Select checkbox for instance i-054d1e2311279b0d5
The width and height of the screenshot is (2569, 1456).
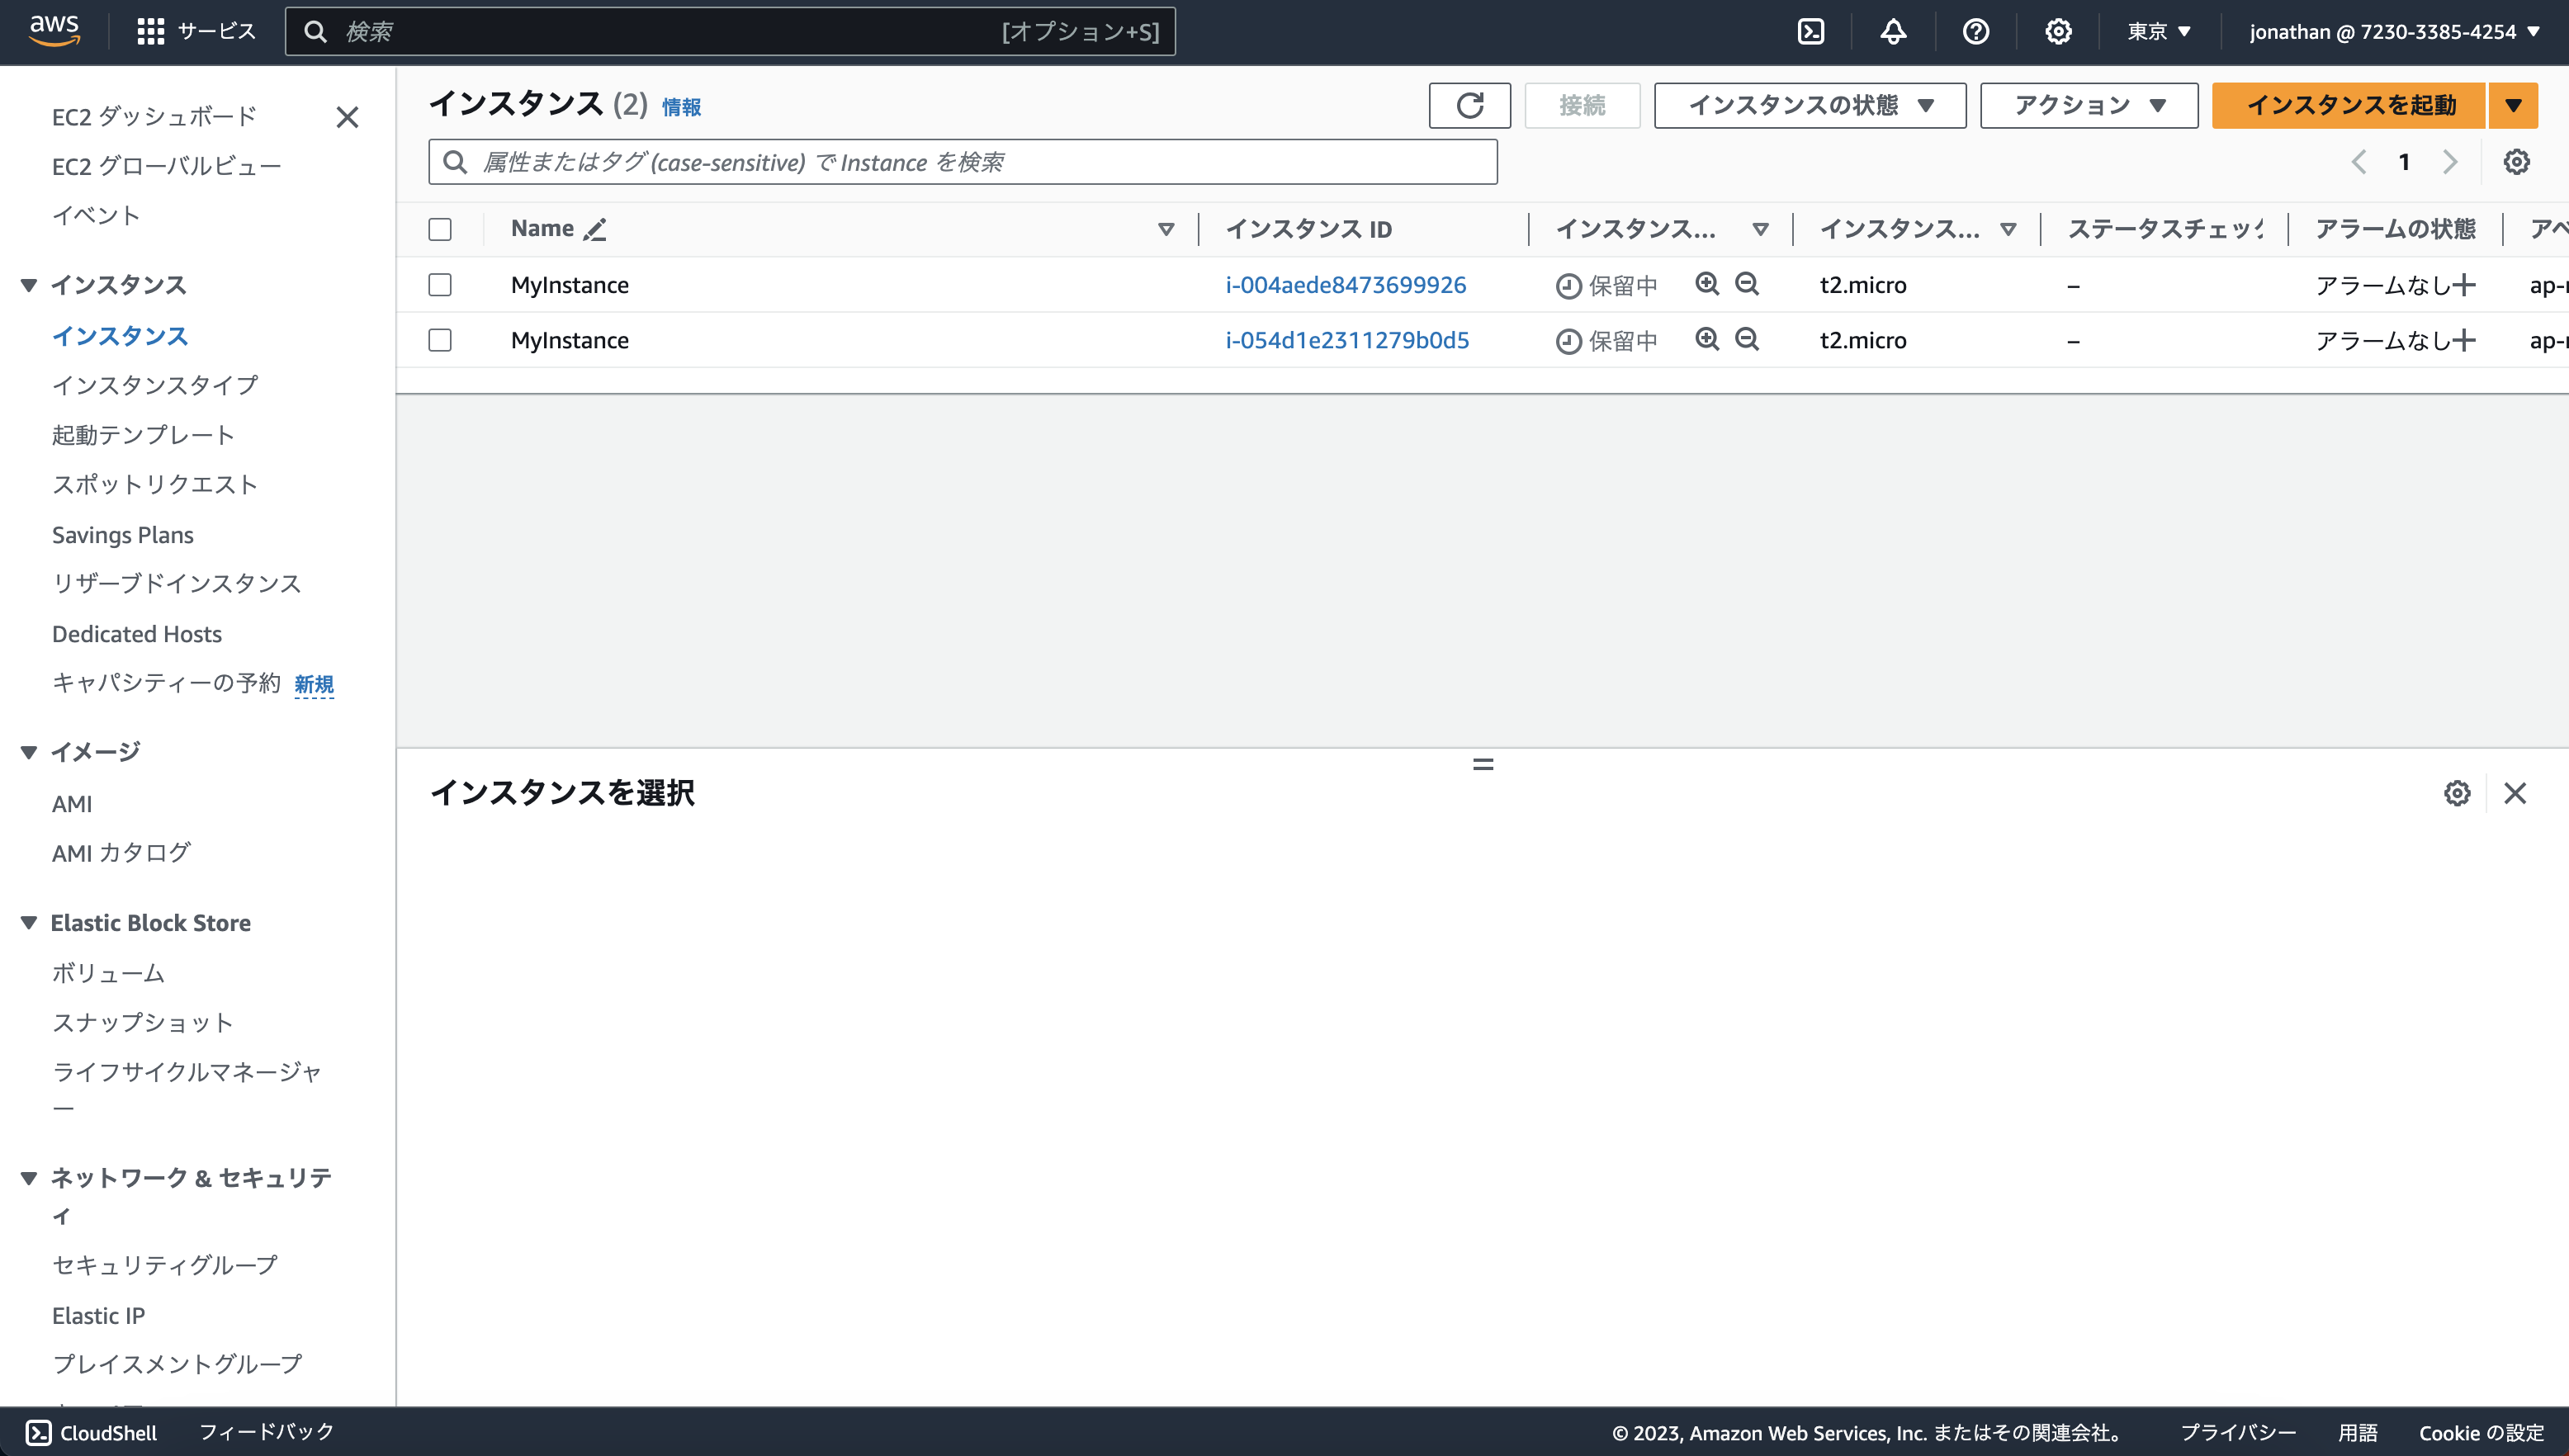click(x=439, y=339)
